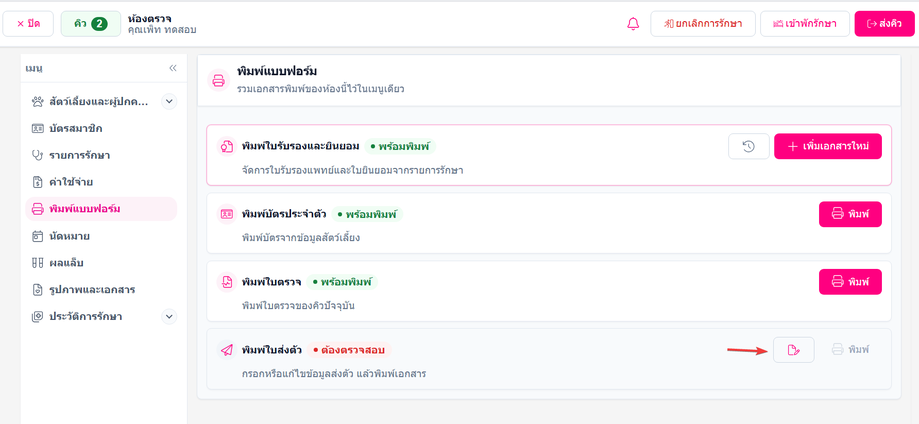The width and height of the screenshot is (919, 424).
Task: Expand สัตว์เลี้ยงและผู้ปกครอง menu chevron
Action: tap(169, 102)
